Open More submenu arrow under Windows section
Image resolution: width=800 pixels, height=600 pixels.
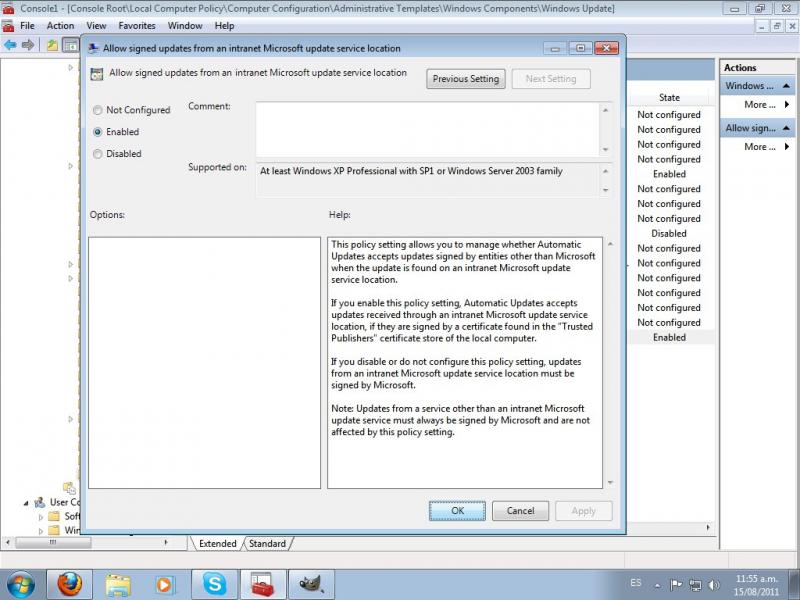coord(787,105)
